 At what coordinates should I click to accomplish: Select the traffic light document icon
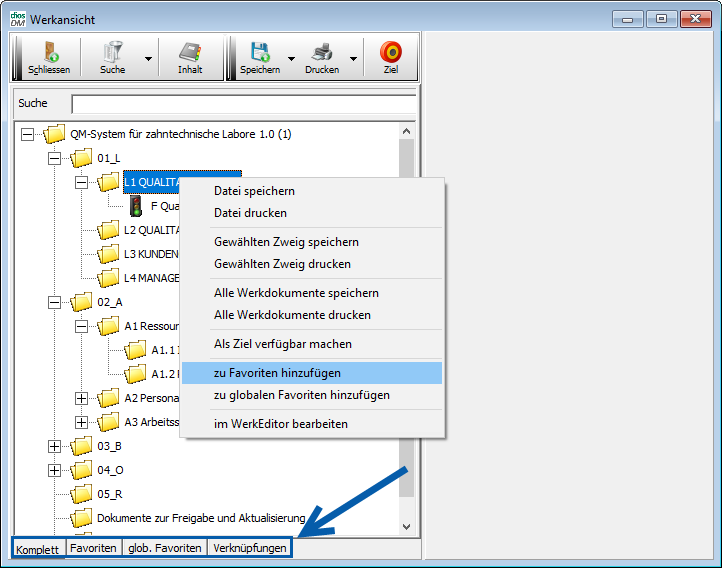tap(135, 206)
